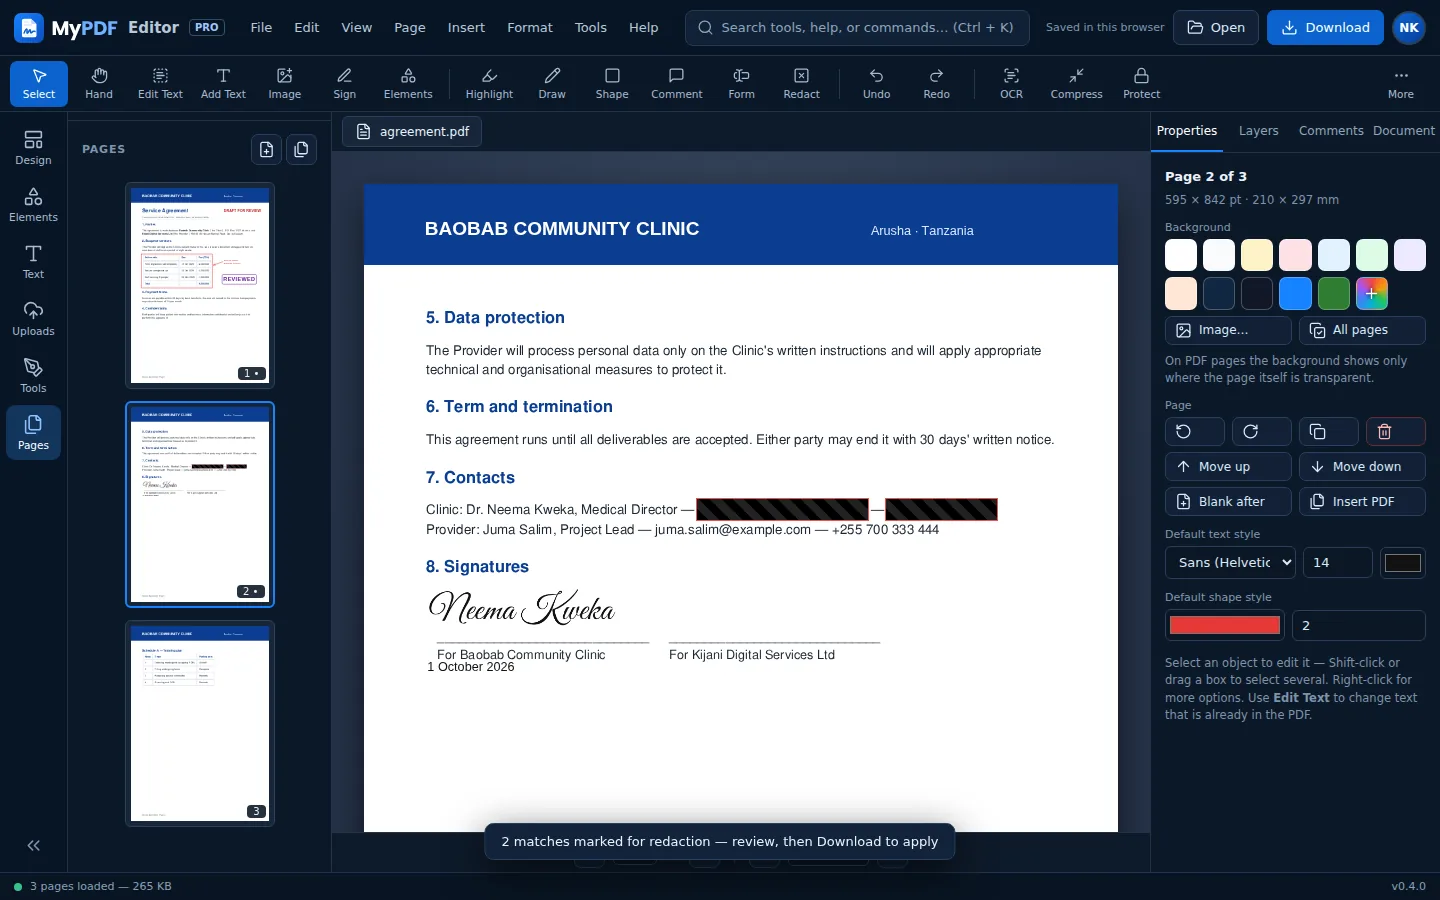Image resolution: width=1440 pixels, height=900 pixels.
Task: Collapse the left sidebar with double chevron
Action: (33, 845)
